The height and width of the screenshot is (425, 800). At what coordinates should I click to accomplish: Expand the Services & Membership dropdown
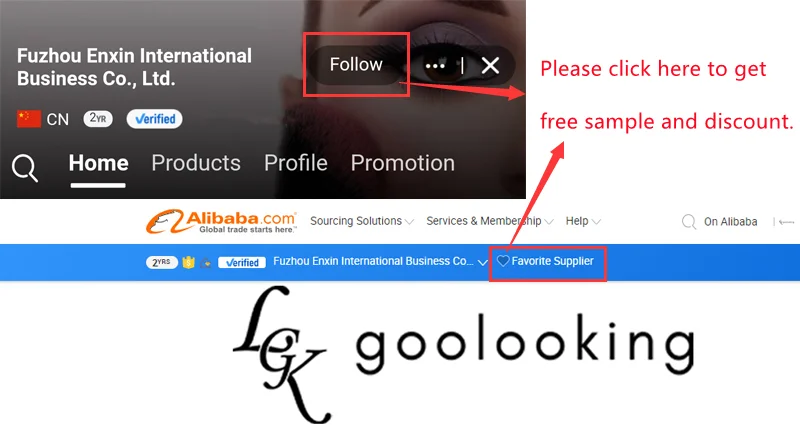point(489,221)
